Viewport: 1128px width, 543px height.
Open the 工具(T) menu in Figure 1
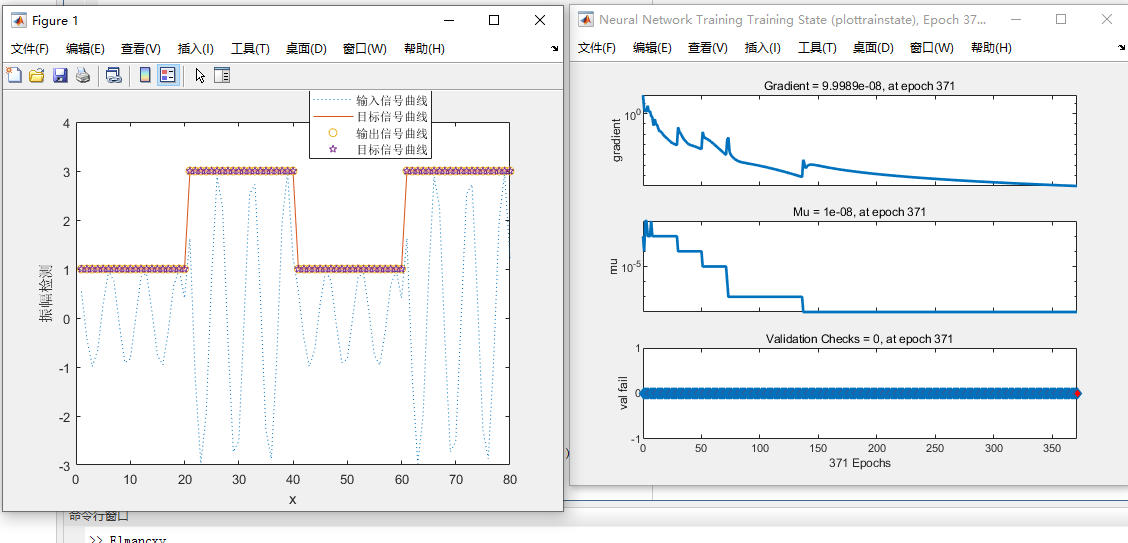click(250, 49)
